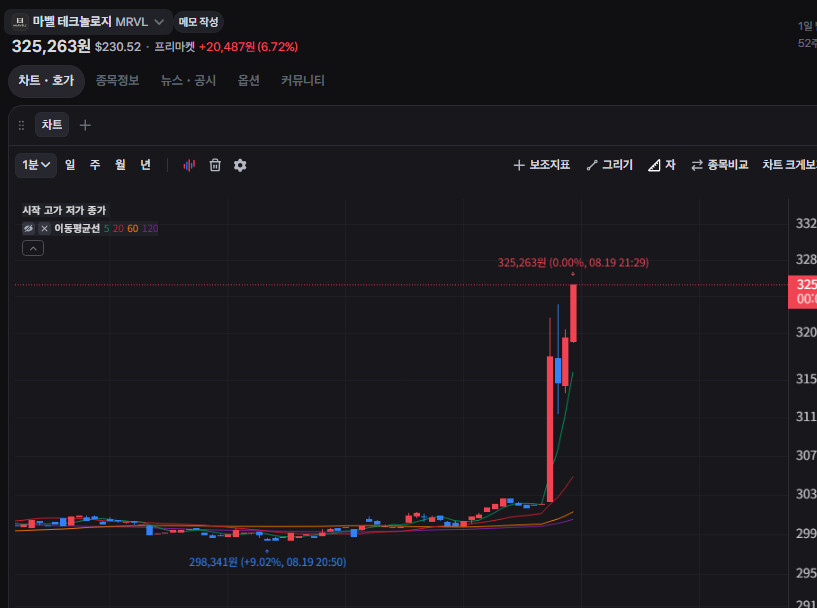Open the 종목정보 tab

click(x=117, y=81)
